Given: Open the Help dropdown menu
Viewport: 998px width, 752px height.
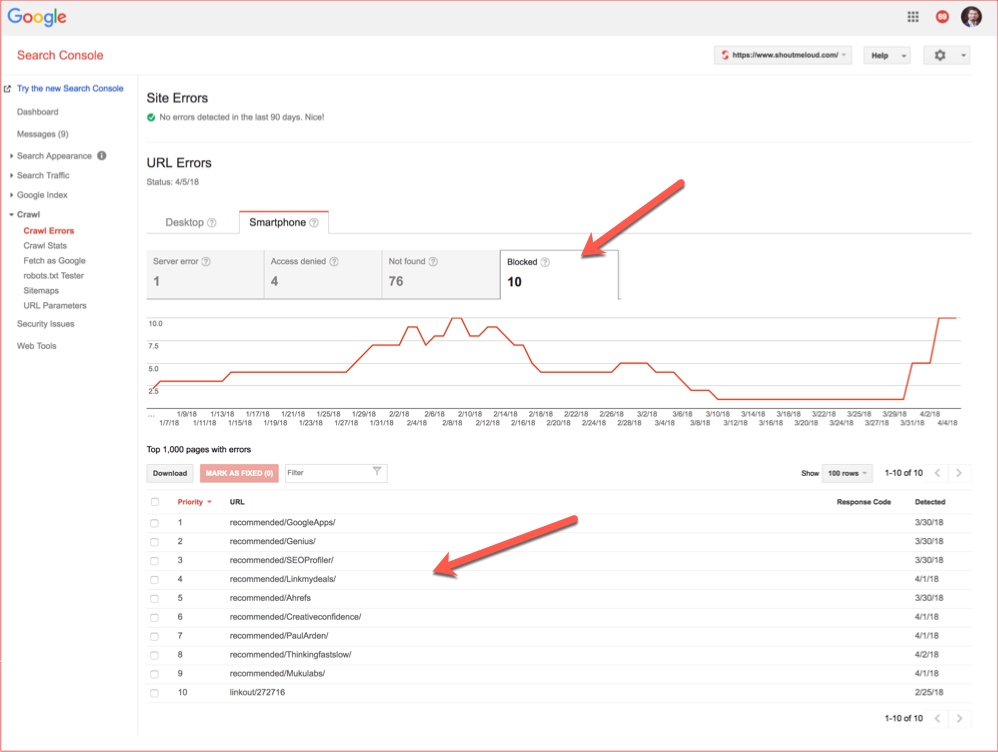Looking at the screenshot, I should pos(886,55).
